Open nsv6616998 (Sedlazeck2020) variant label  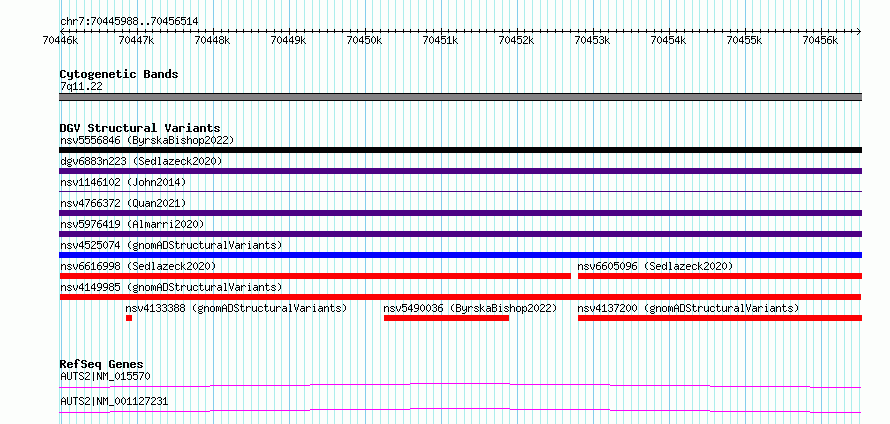click(x=138, y=266)
